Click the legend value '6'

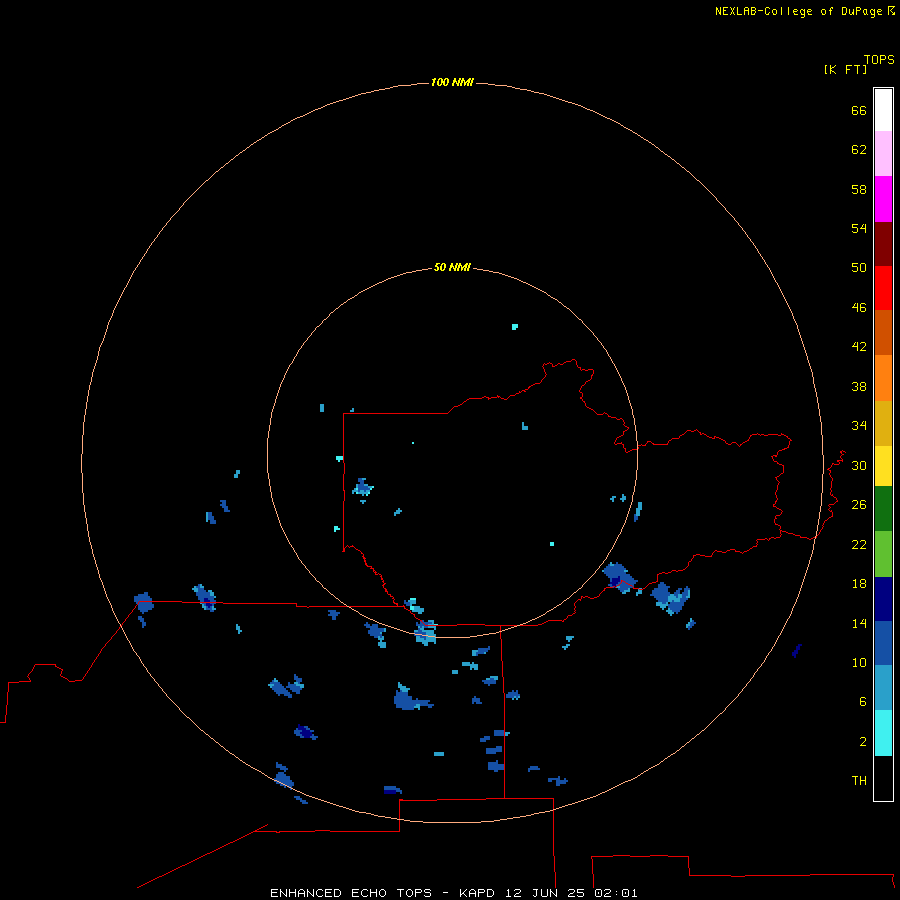click(863, 702)
